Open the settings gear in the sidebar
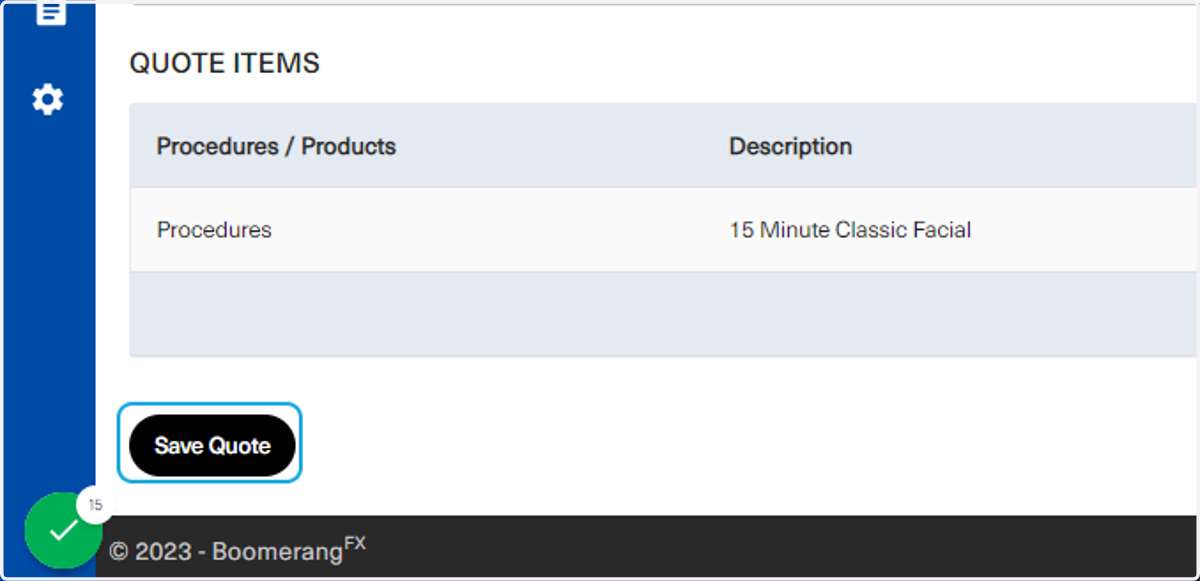This screenshot has height=581, width=1200. (47, 99)
